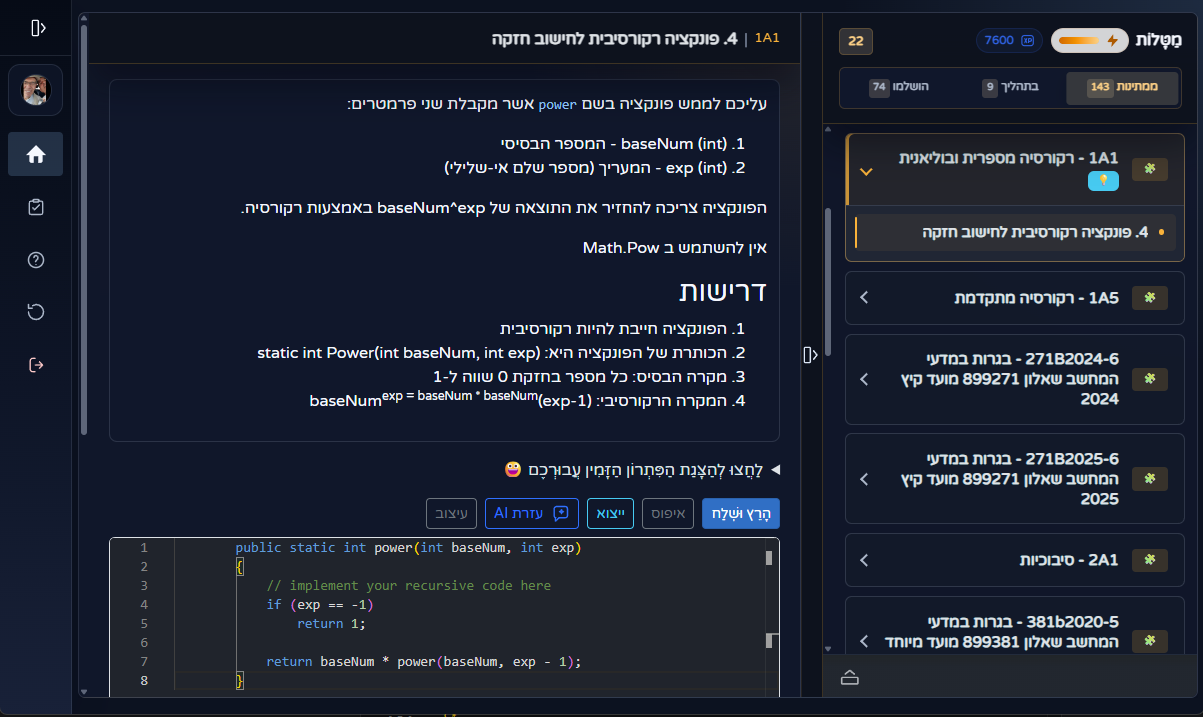Select the ממתינות 143 tab
The height and width of the screenshot is (717, 1203).
point(1123,87)
